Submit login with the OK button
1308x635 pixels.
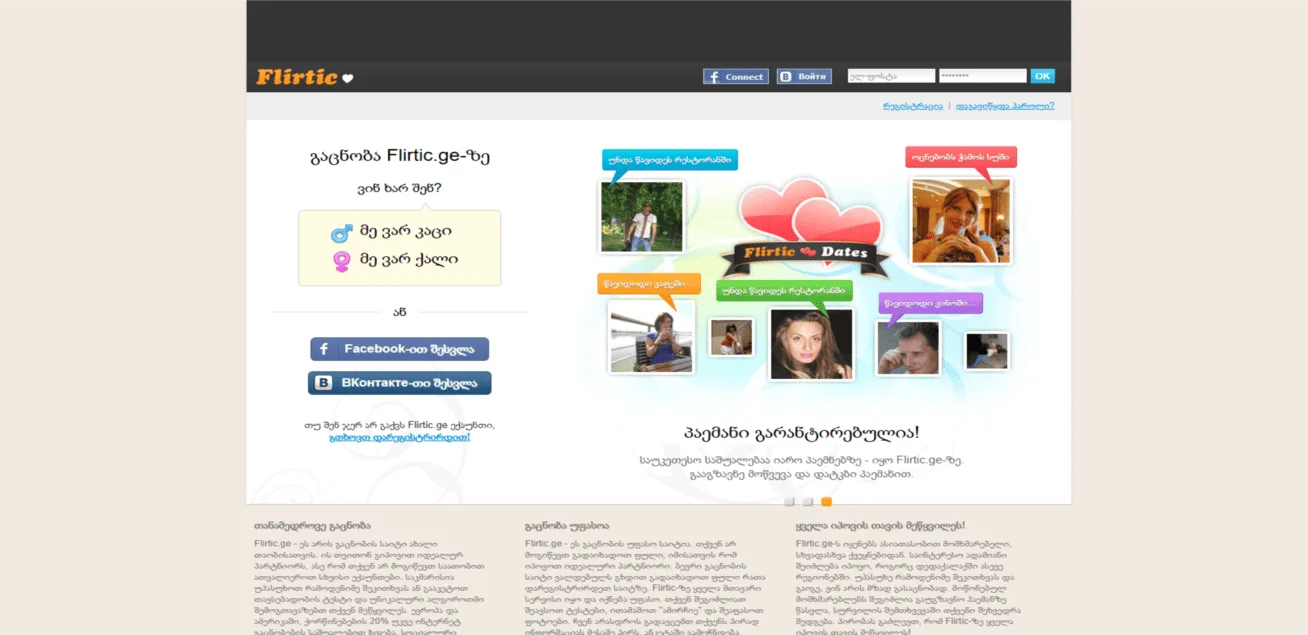click(1042, 76)
